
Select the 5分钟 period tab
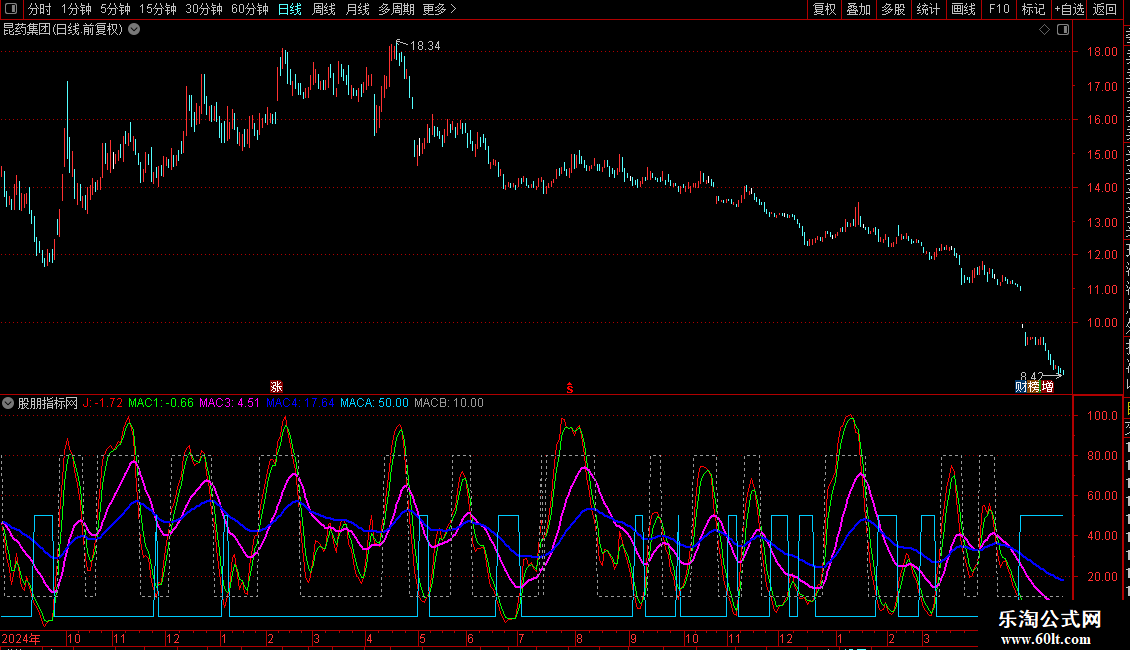point(115,9)
